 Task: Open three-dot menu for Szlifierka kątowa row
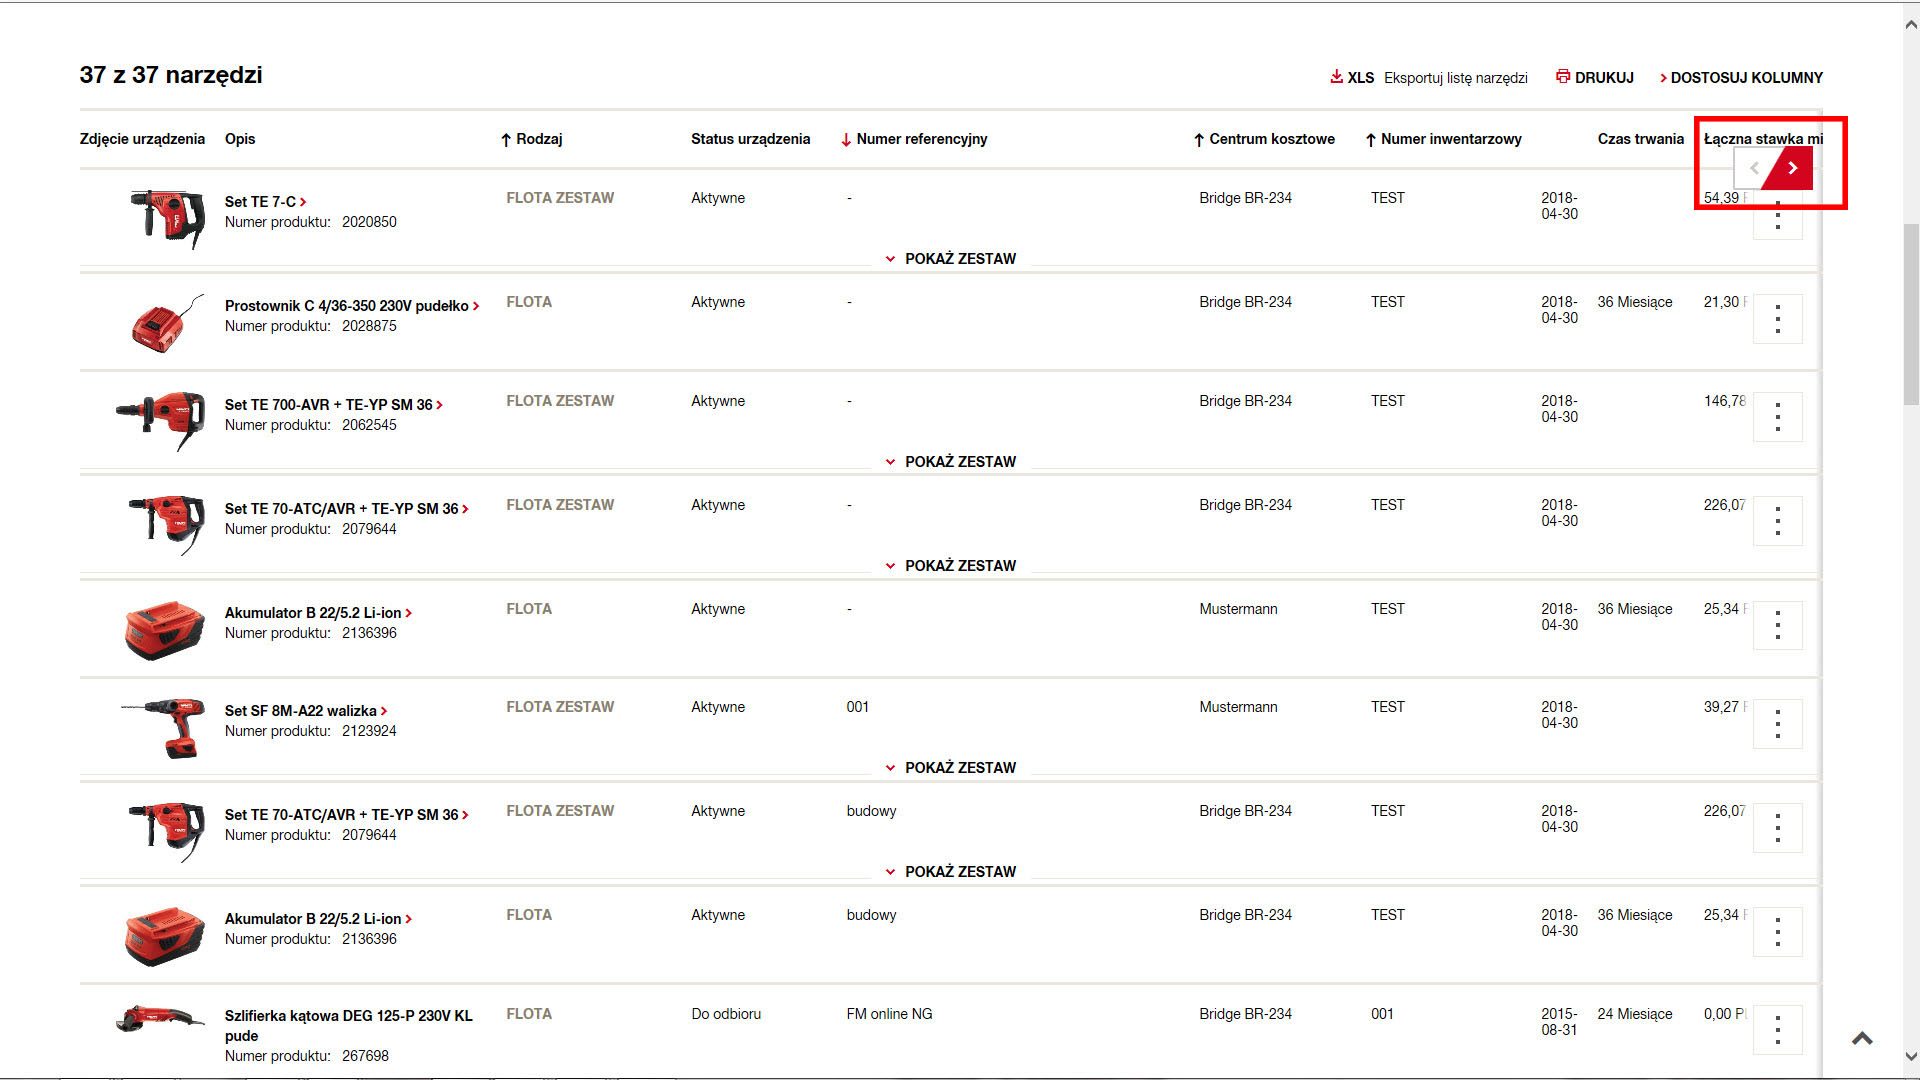[1777, 1030]
